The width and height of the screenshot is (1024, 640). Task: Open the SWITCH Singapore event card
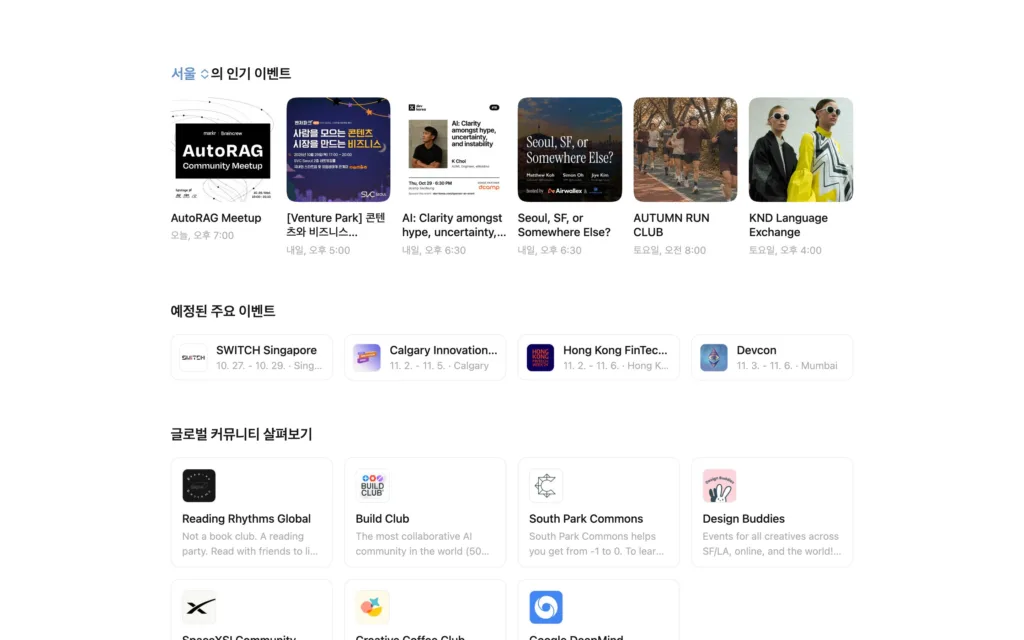[x=251, y=357]
